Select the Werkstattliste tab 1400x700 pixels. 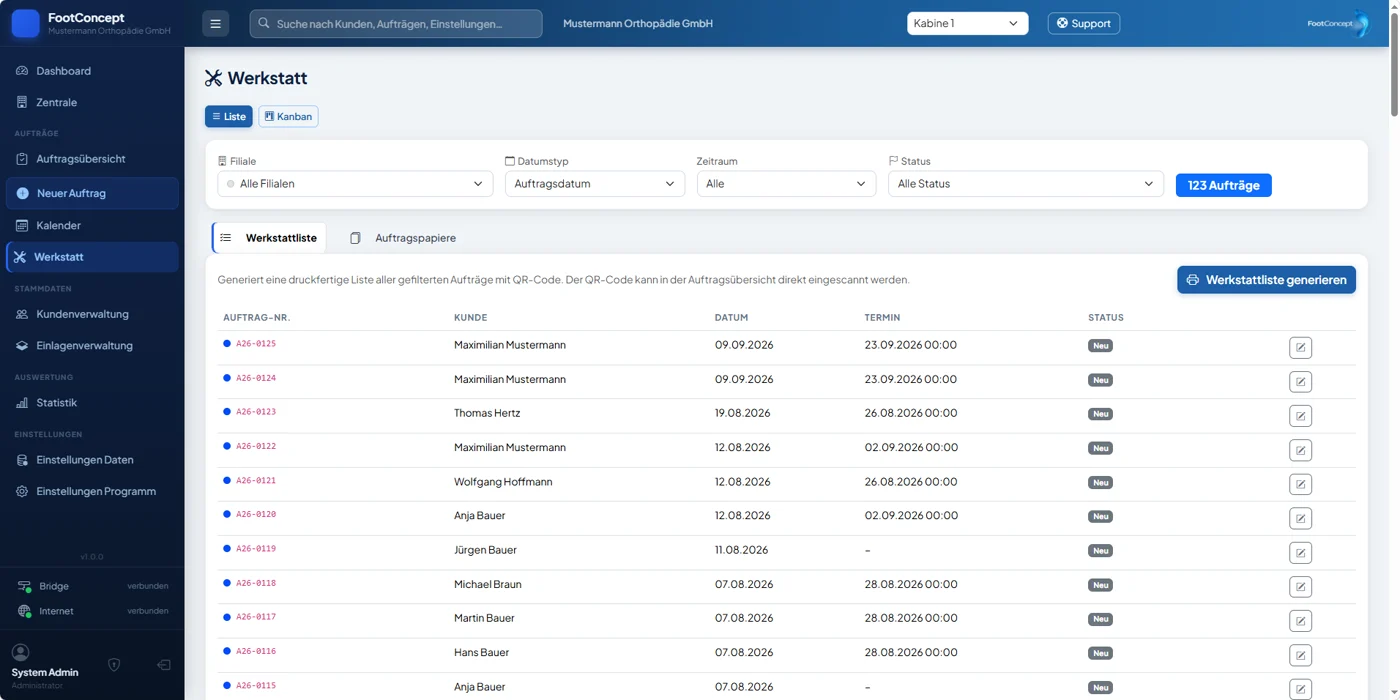pos(269,238)
